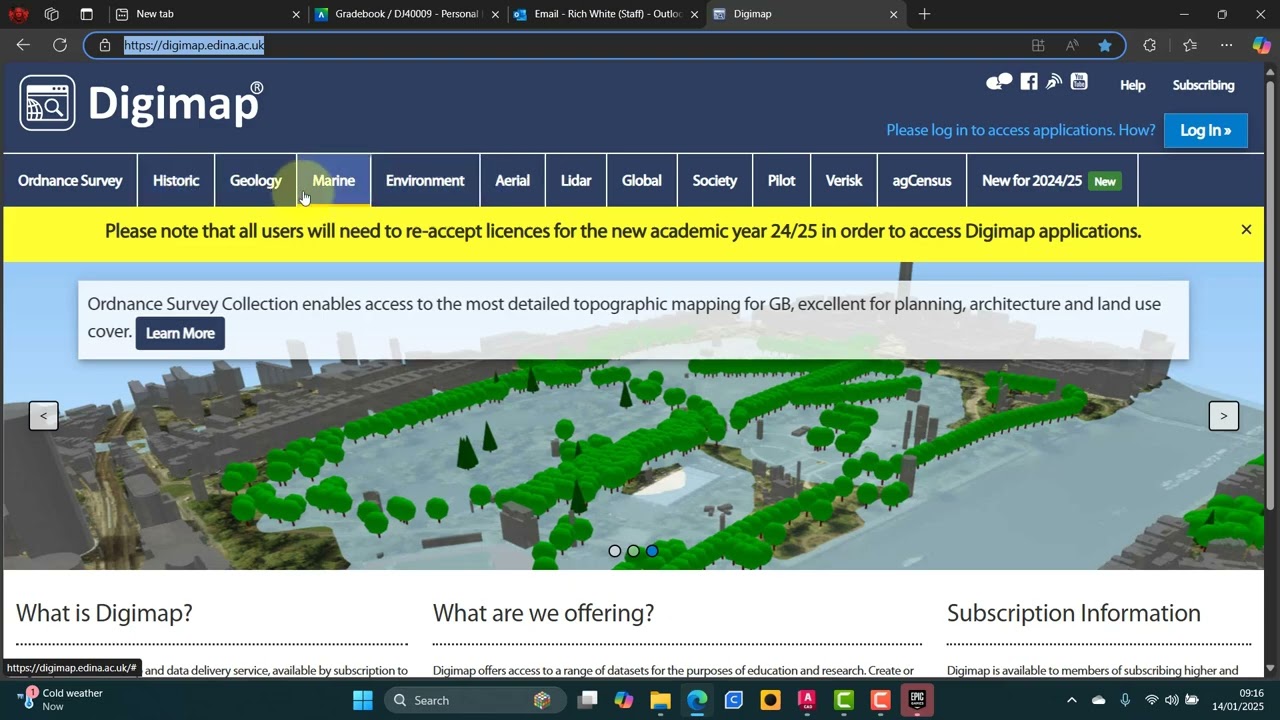1280x720 pixels.
Task: Open the Digimap YouTube channel icon
Action: click(1079, 82)
